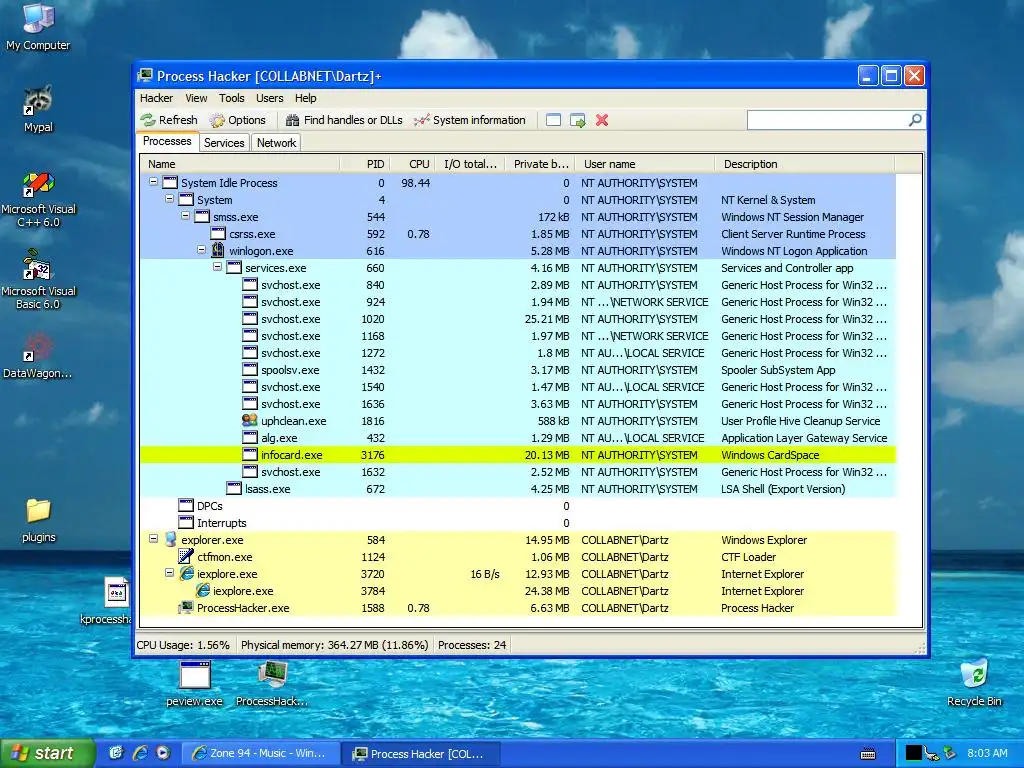Sort processes by Name column header
Screen dimensions: 1024x768
240,164
